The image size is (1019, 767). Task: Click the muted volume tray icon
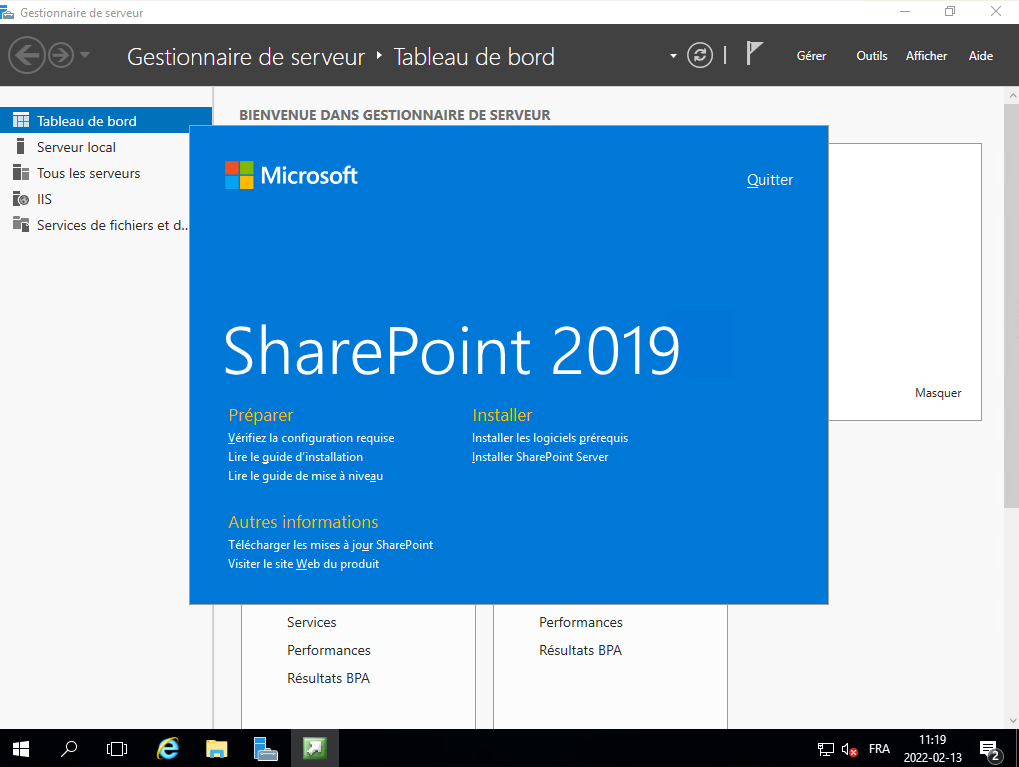(849, 749)
